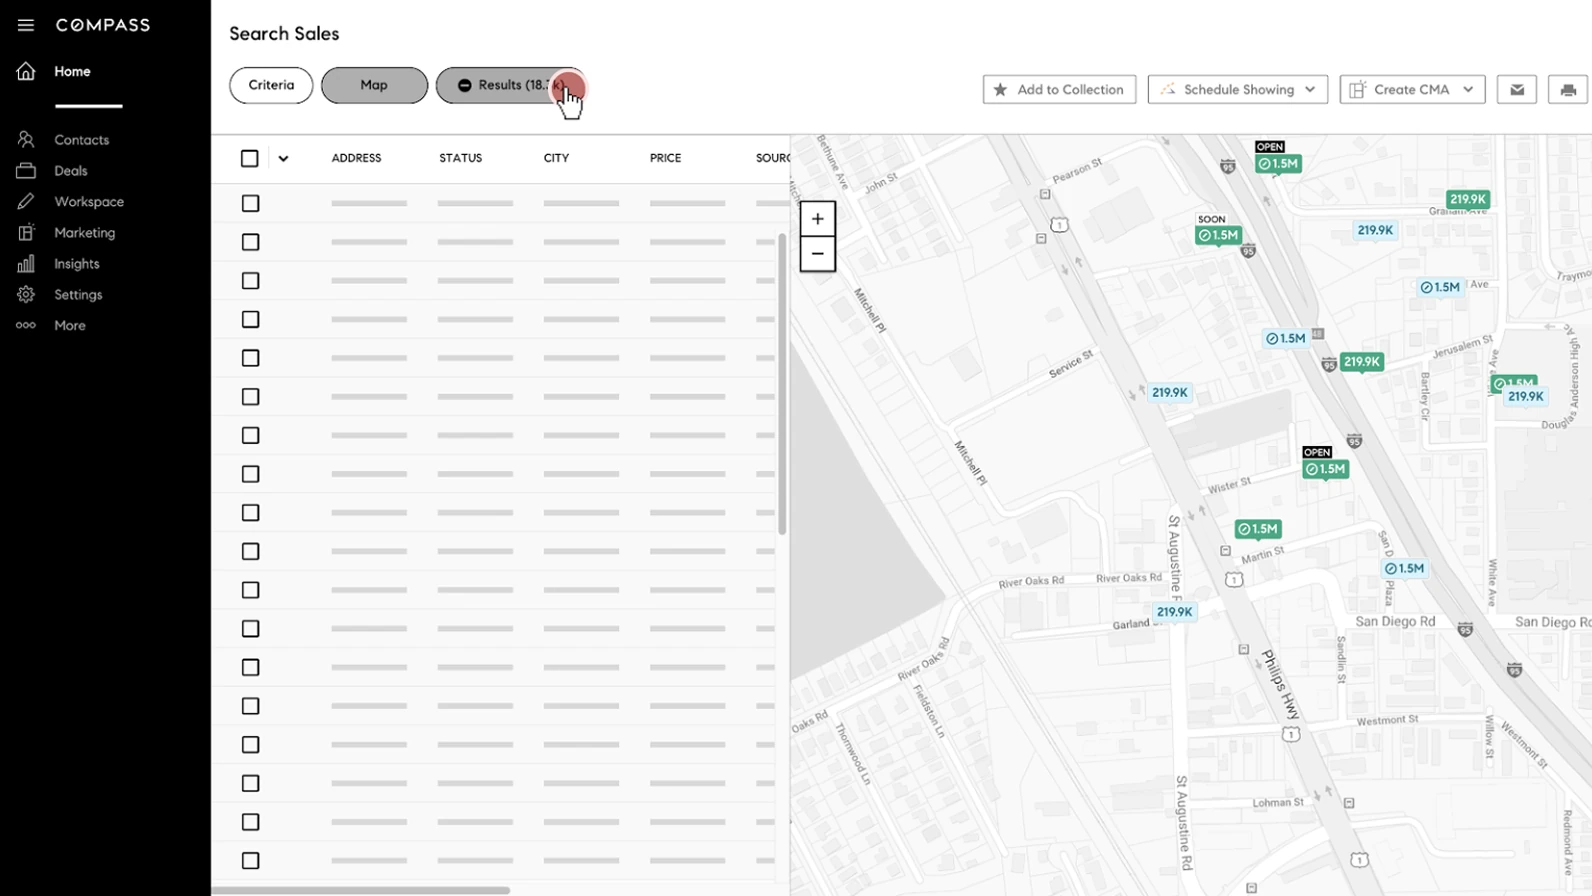This screenshot has width=1592, height=896.
Task: Click the minus circle icon in Results tab
Action: point(465,86)
